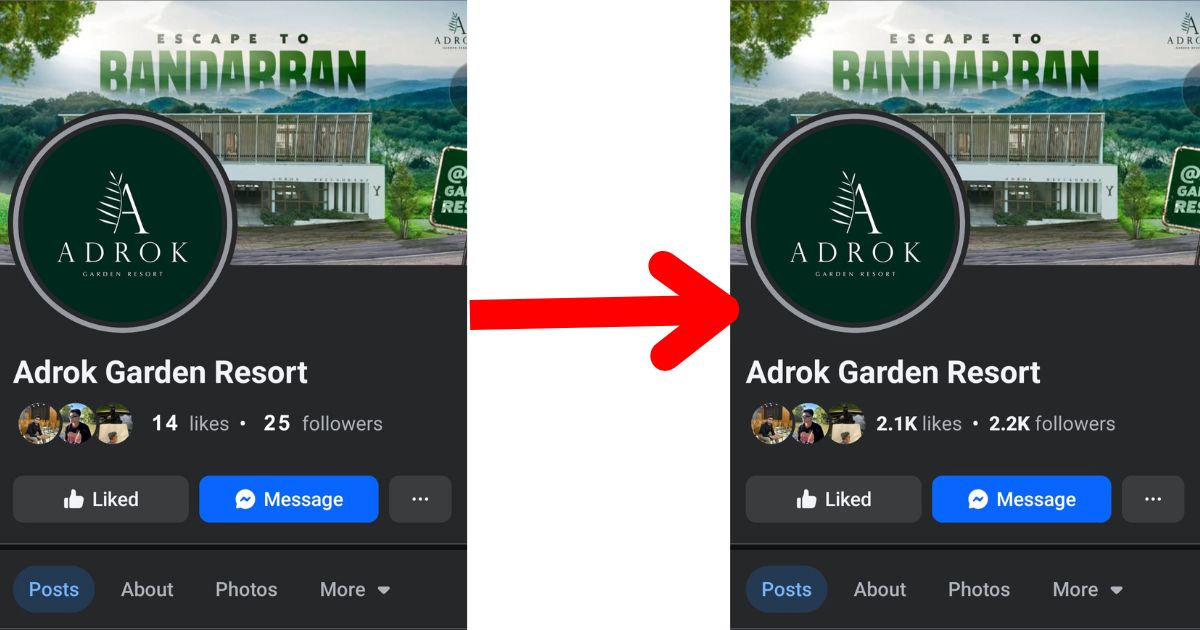Expand More dropdown in left panel
Screen dimensions: 1200x630
point(355,589)
